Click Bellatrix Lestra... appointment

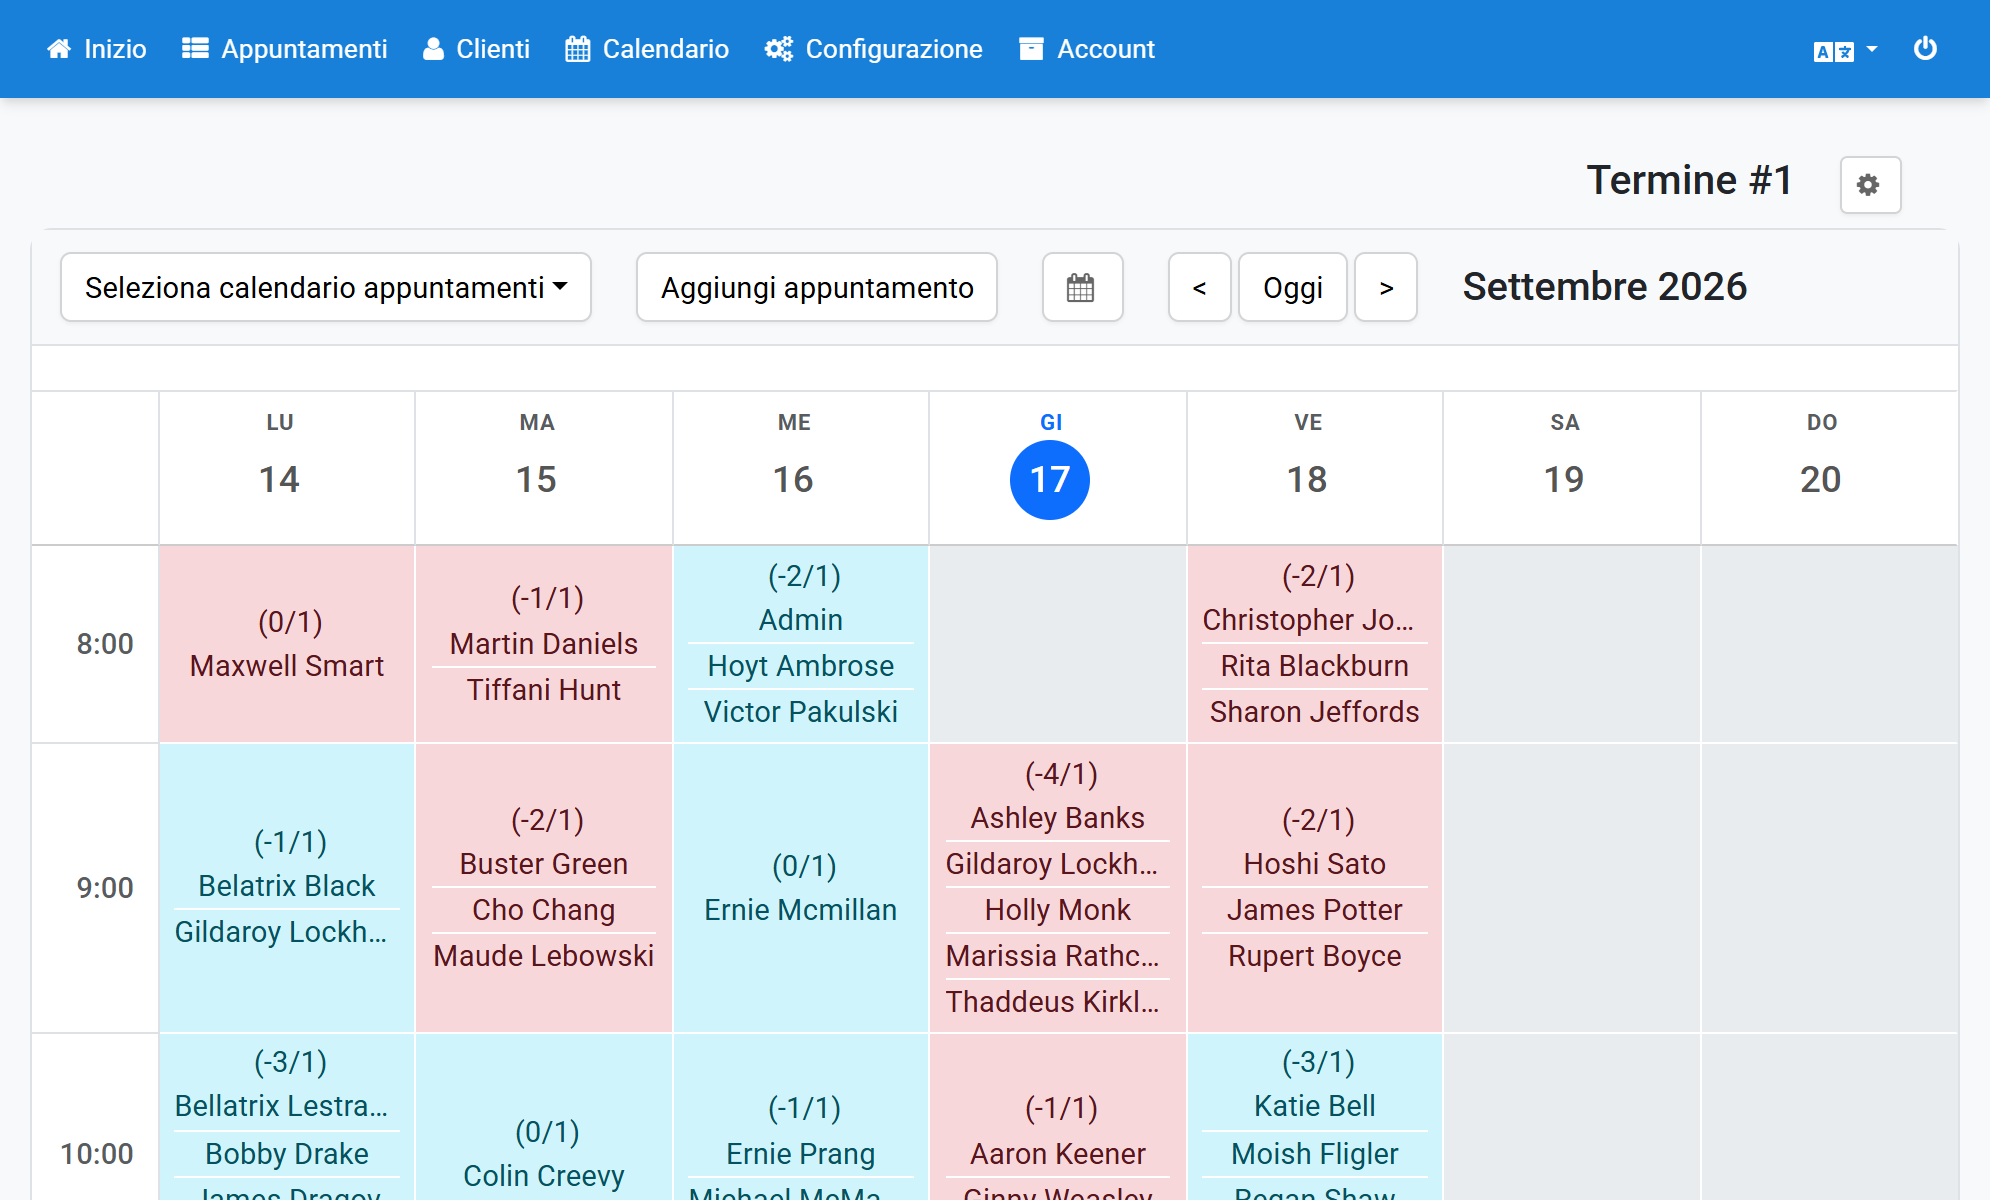tap(281, 1106)
